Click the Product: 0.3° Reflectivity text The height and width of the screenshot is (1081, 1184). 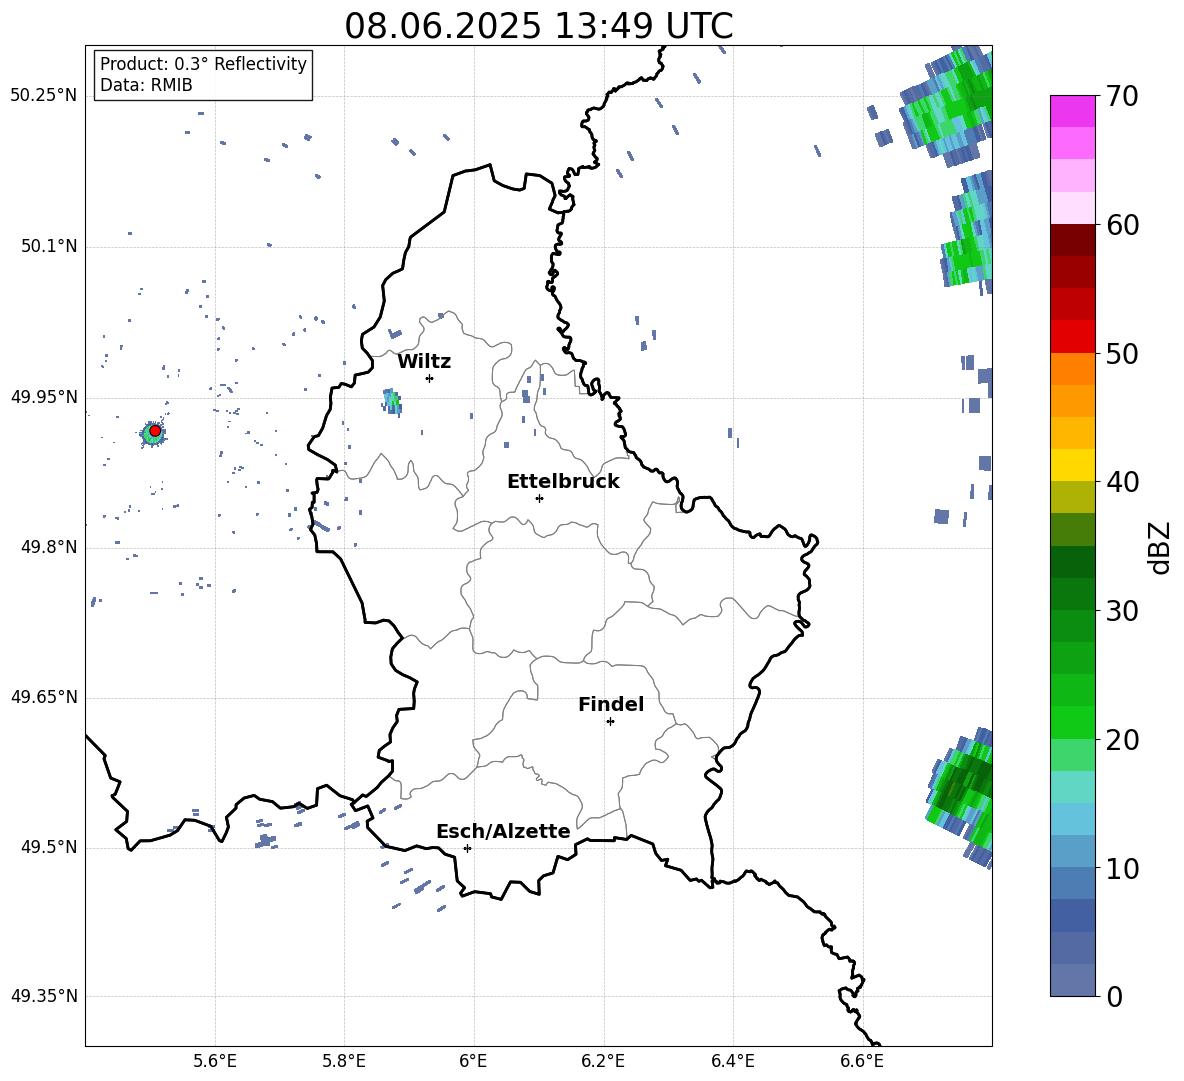[x=203, y=64]
